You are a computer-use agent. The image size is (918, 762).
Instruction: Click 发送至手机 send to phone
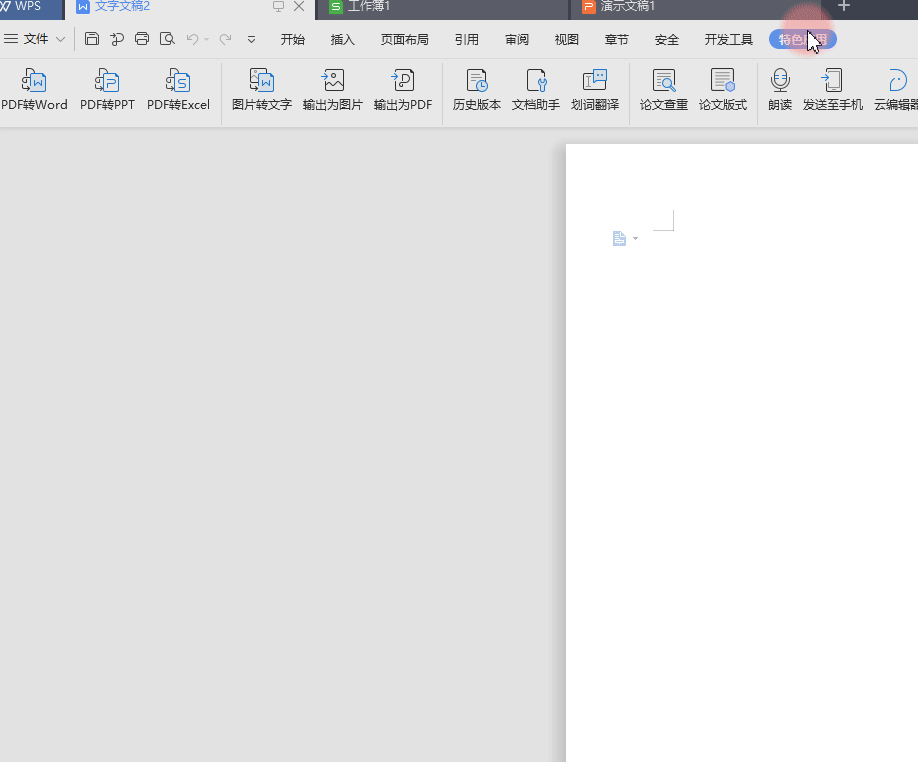[833, 91]
